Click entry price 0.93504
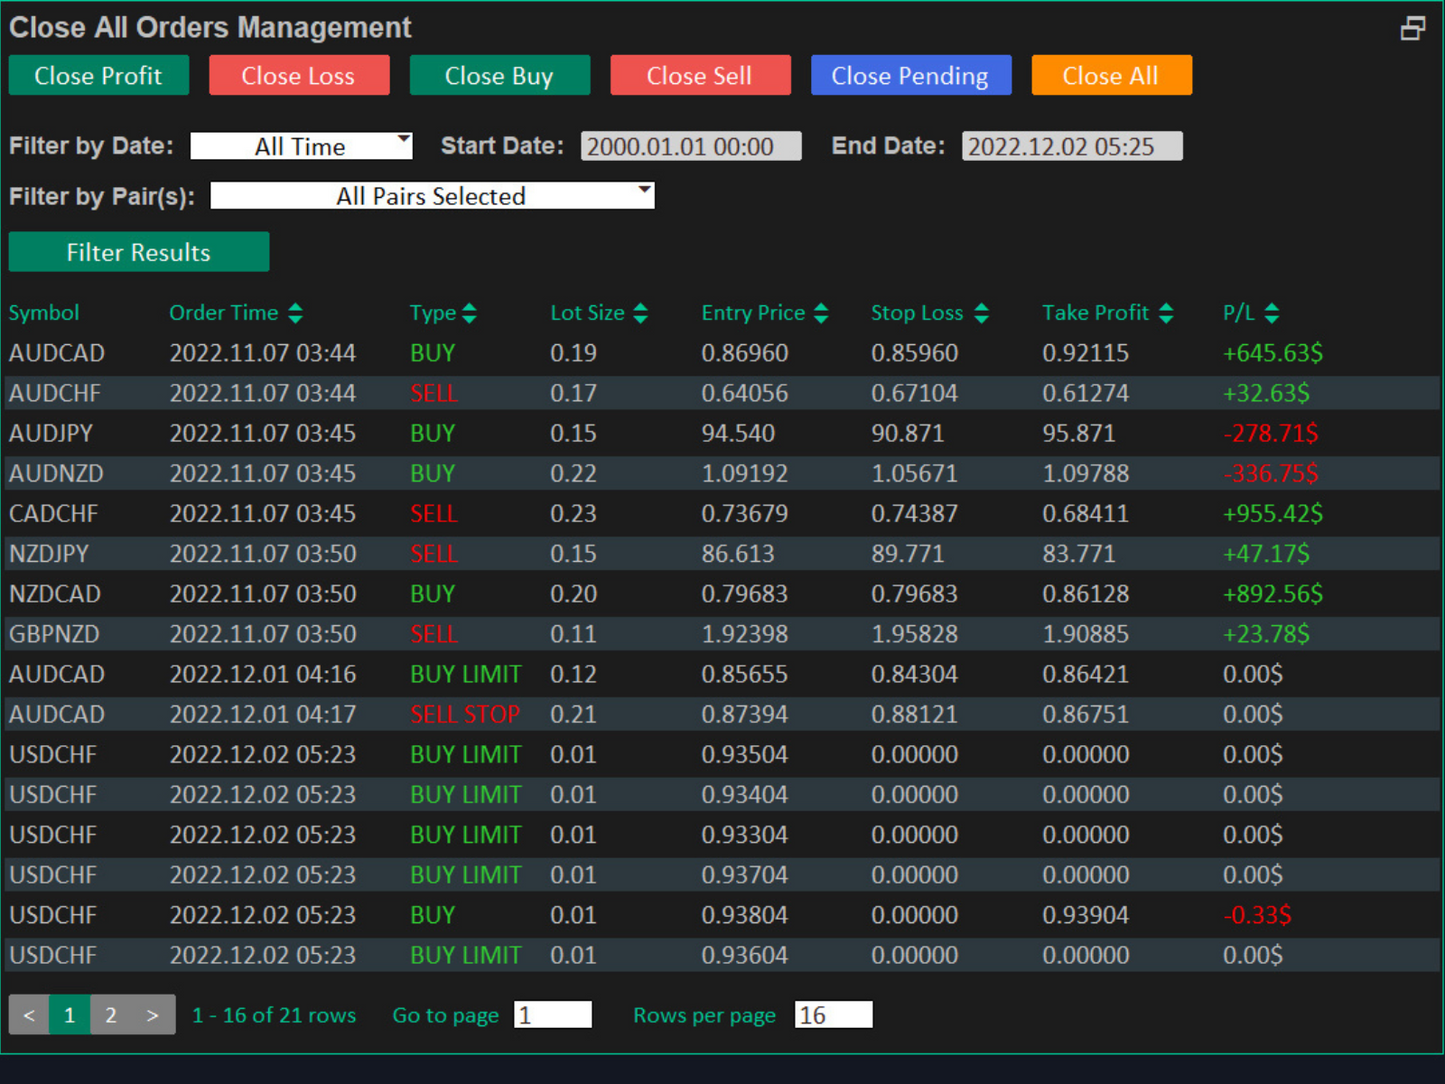The height and width of the screenshot is (1084, 1445). (745, 754)
